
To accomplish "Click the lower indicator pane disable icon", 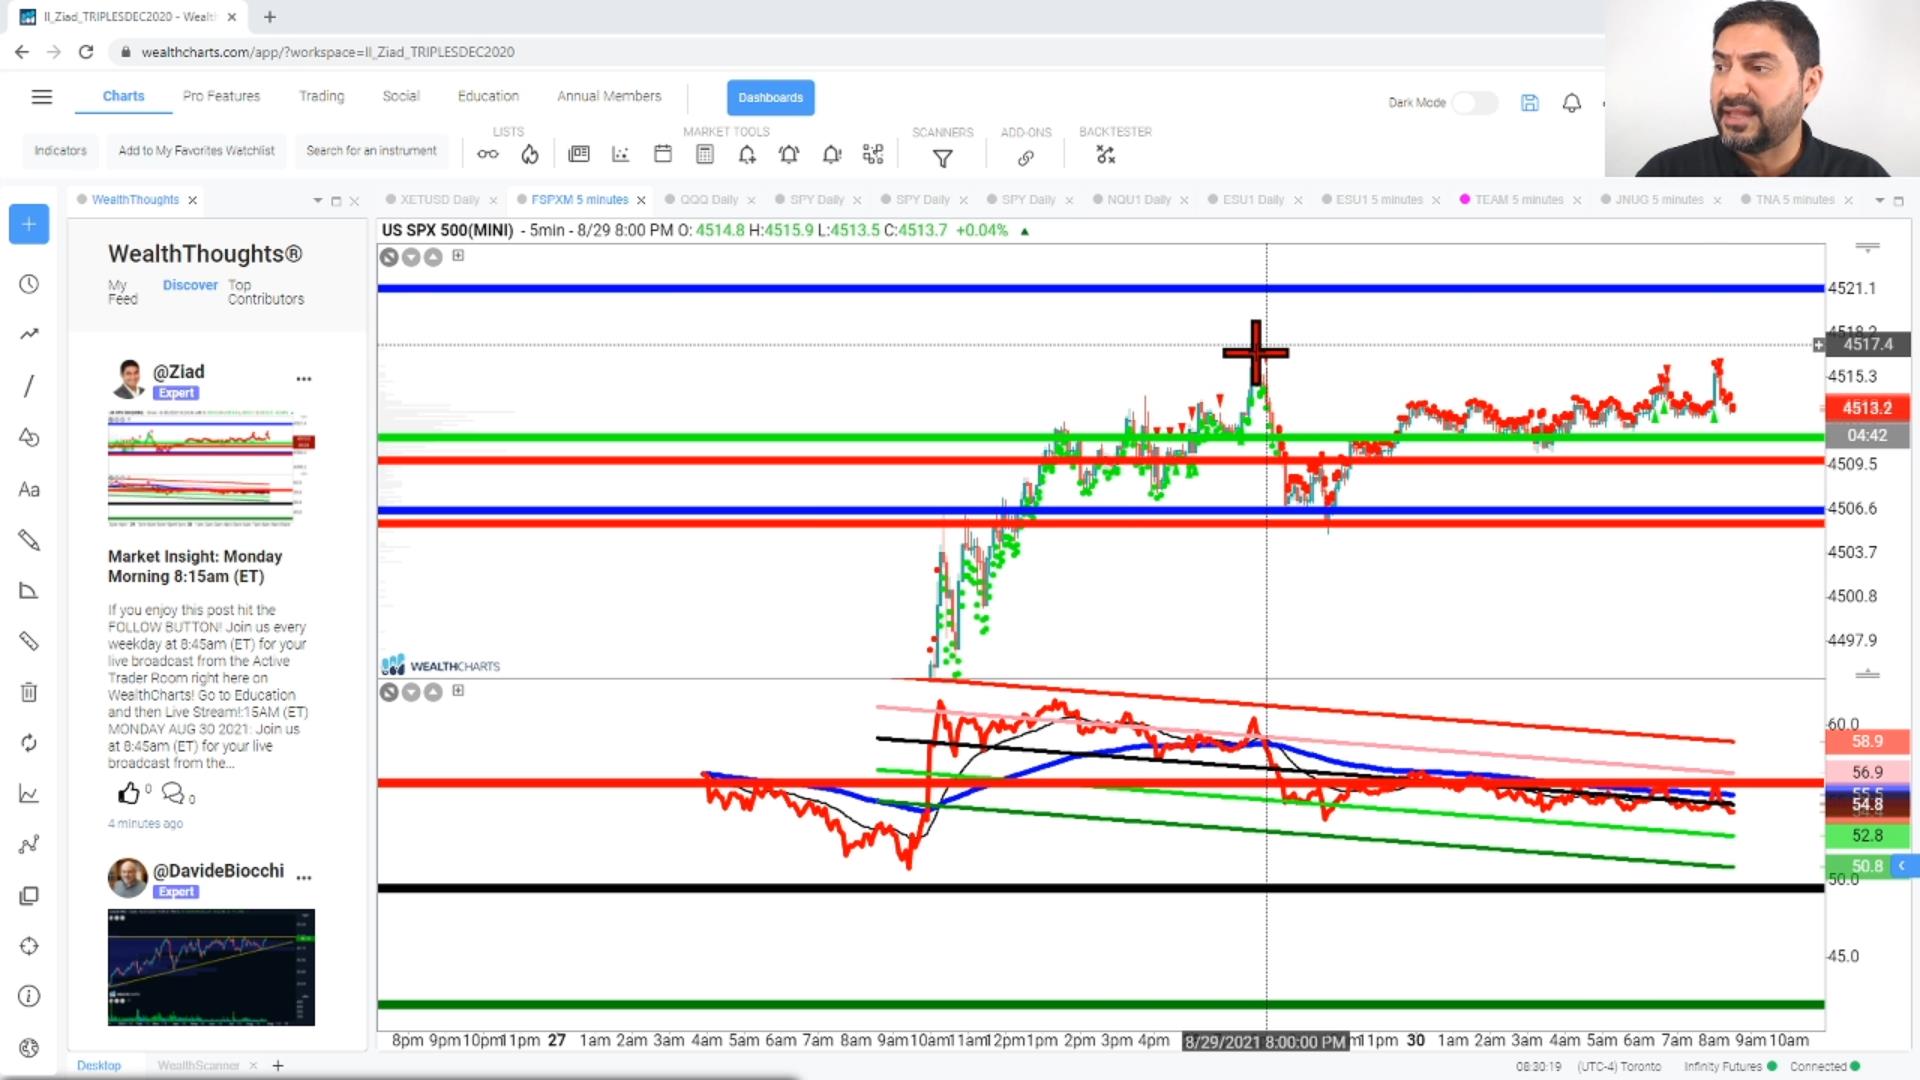I will [x=389, y=692].
